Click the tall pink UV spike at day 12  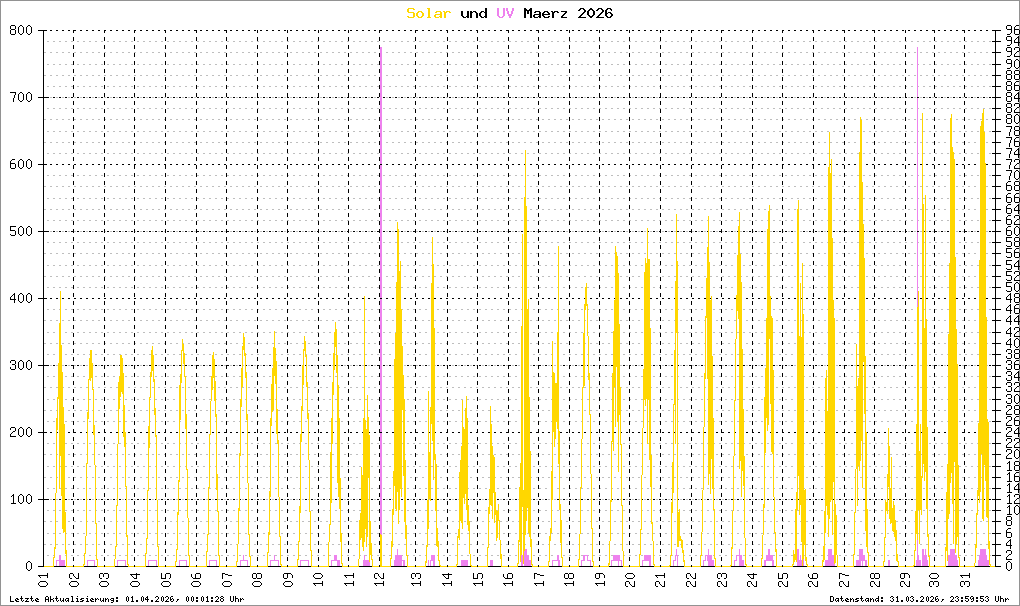[381, 293]
